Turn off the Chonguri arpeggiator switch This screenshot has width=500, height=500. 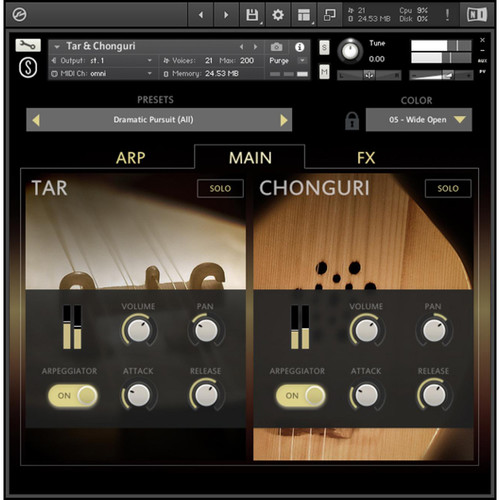click(x=301, y=396)
